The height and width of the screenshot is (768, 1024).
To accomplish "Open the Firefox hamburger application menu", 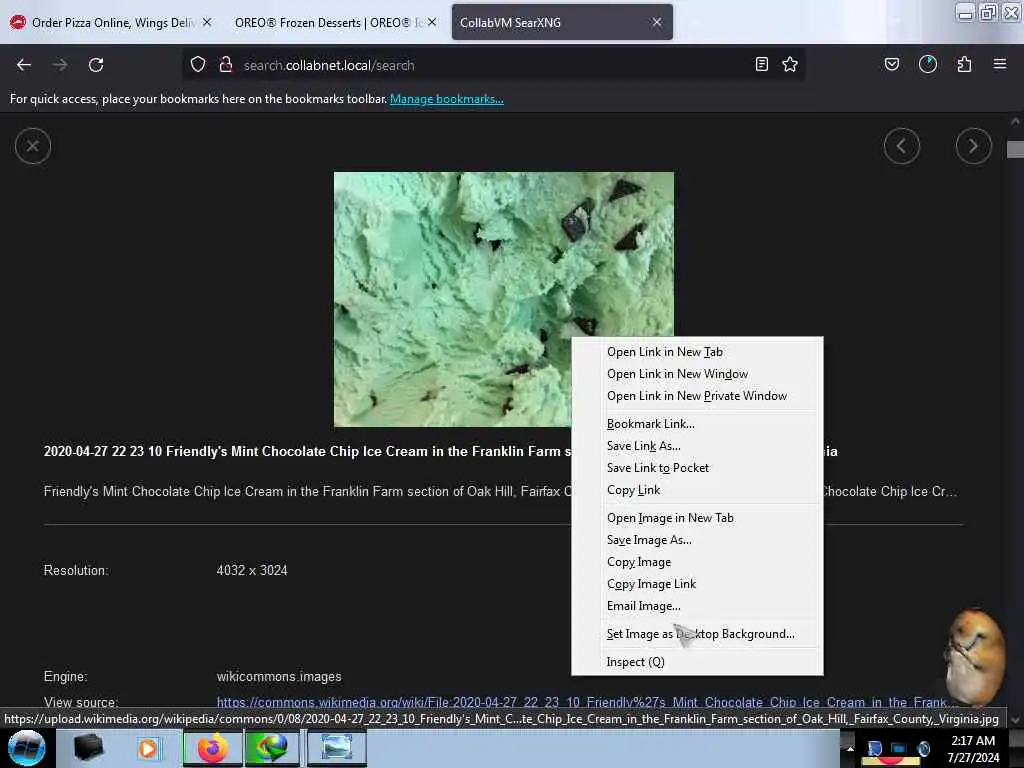I will 999,64.
